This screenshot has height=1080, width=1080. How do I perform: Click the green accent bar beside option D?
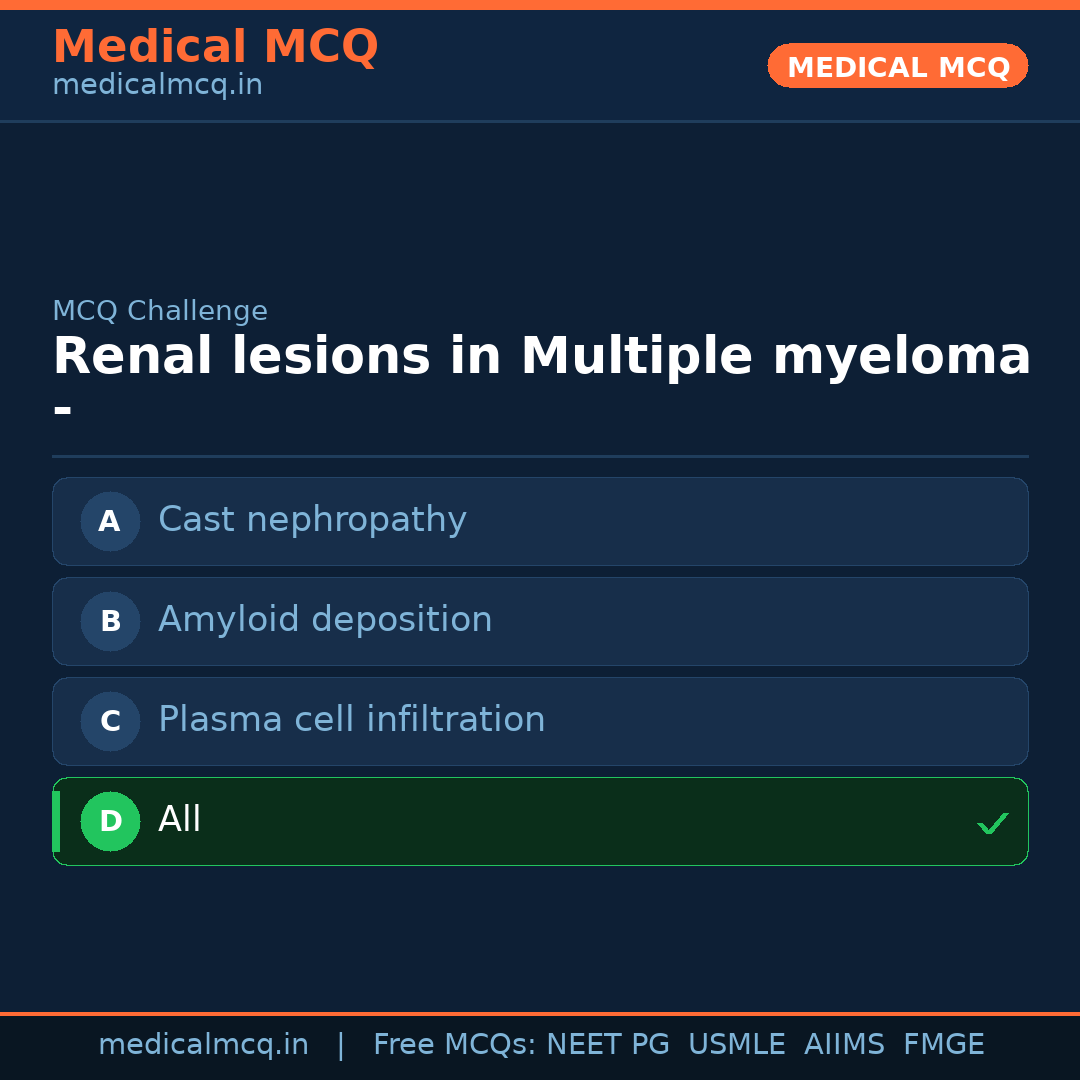click(55, 821)
